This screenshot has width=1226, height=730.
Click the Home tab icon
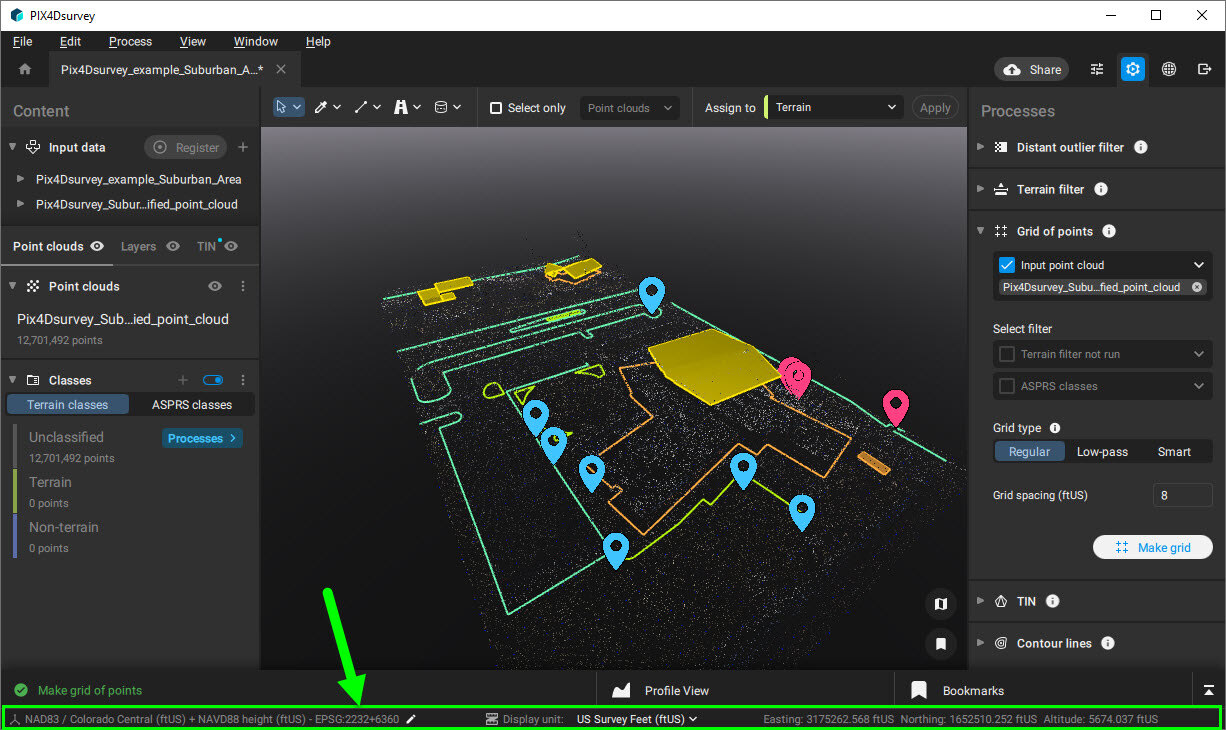[x=25, y=70]
